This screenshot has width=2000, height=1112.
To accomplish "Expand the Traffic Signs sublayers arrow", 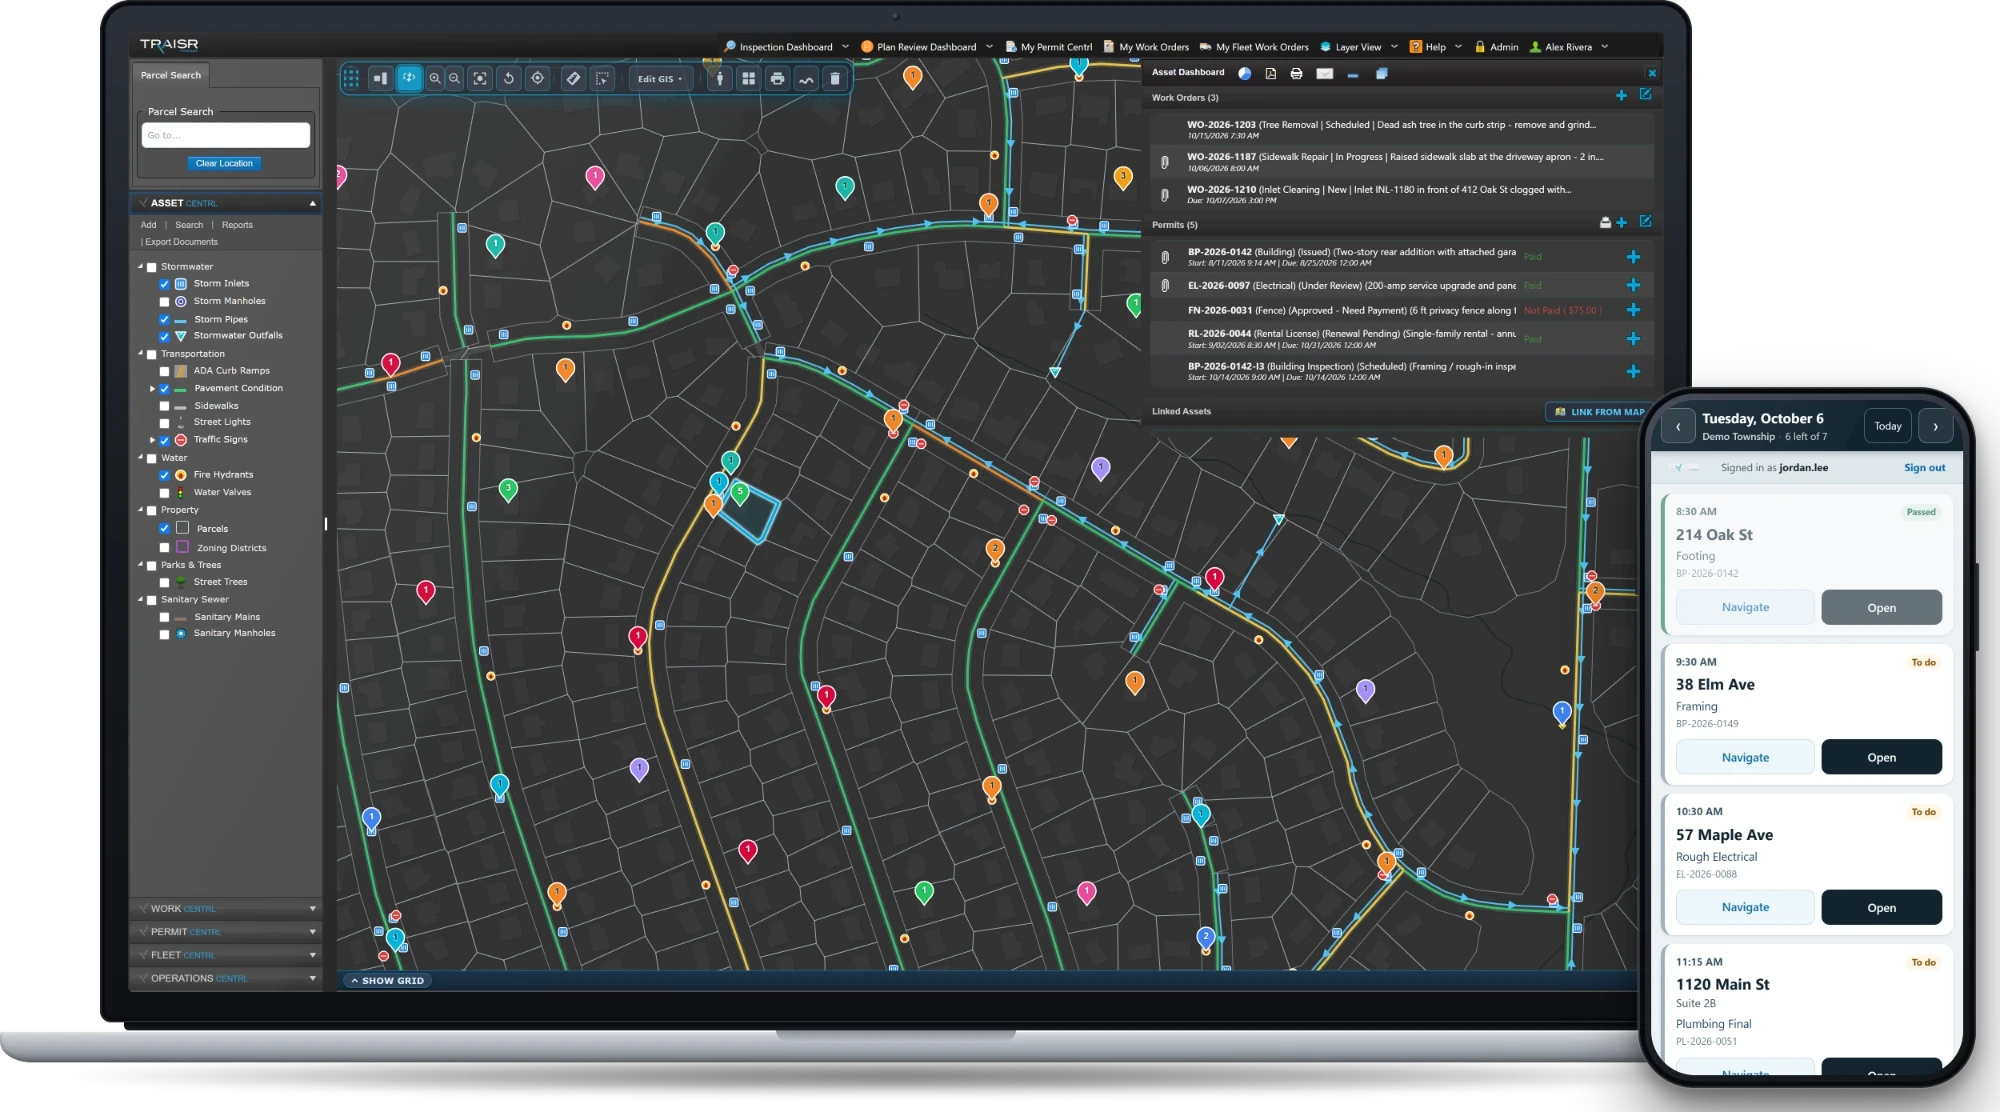I will (153, 440).
